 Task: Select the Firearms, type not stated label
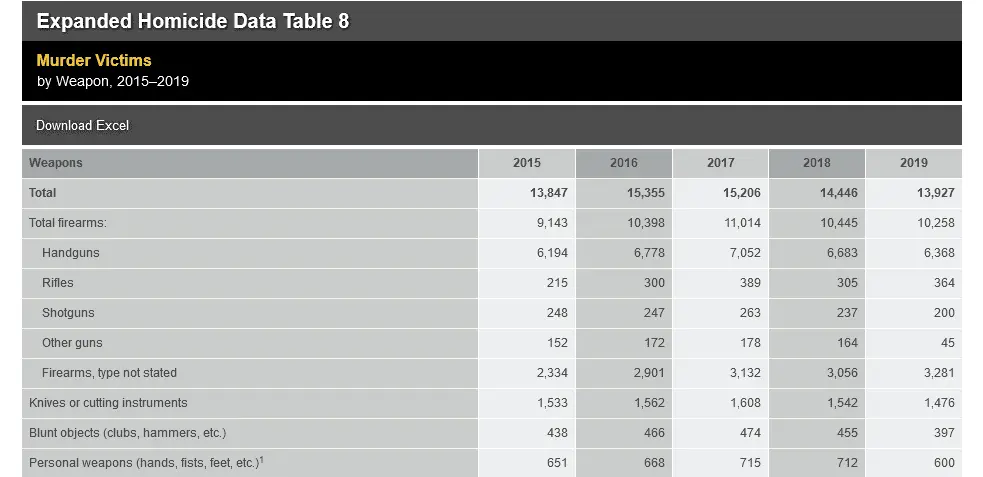pyautogui.click(x=109, y=373)
